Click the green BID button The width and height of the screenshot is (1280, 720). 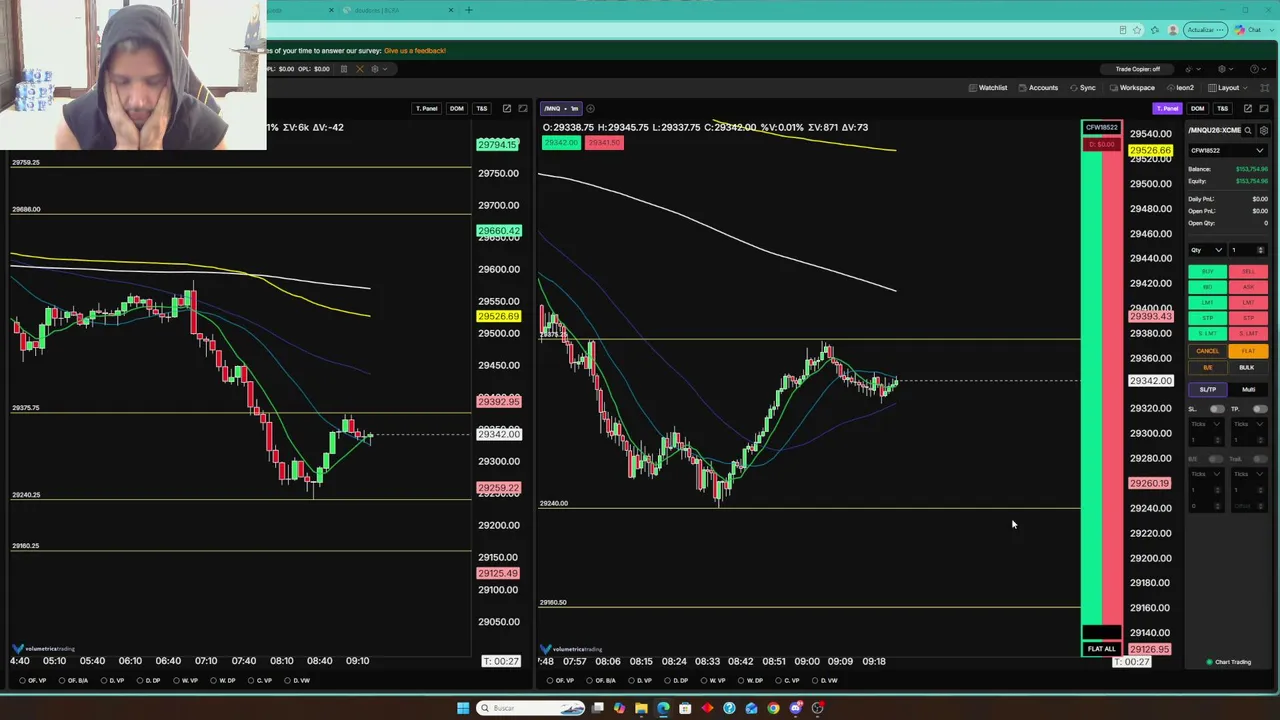(x=1207, y=287)
